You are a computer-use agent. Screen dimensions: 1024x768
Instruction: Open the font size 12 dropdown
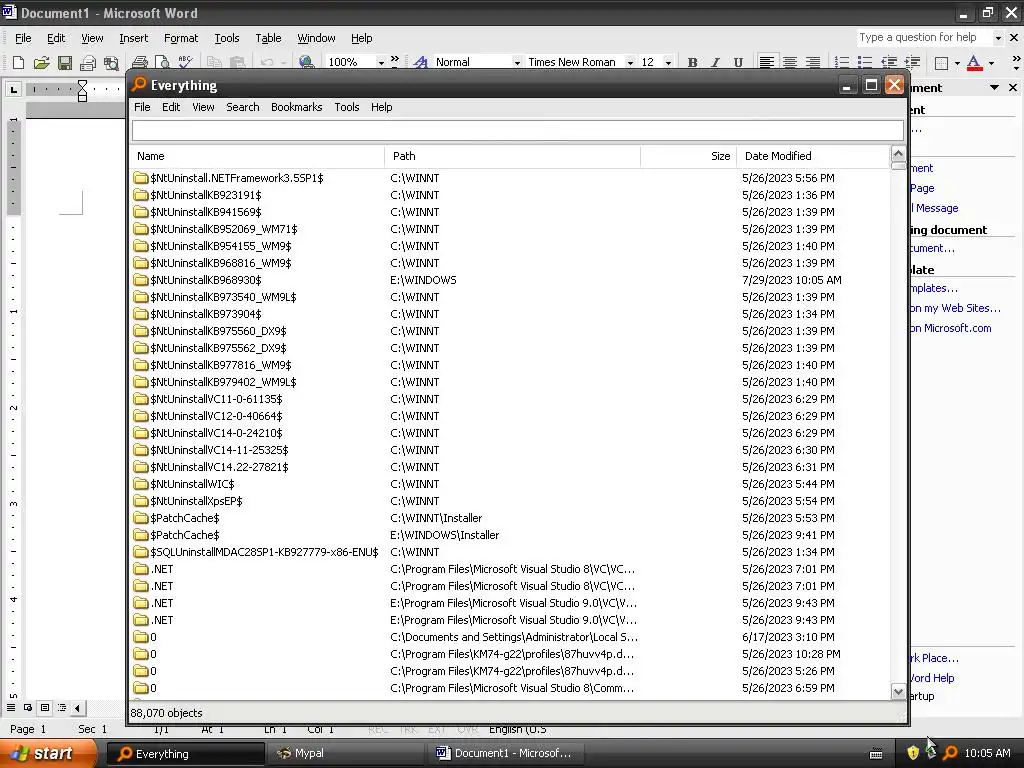668,62
